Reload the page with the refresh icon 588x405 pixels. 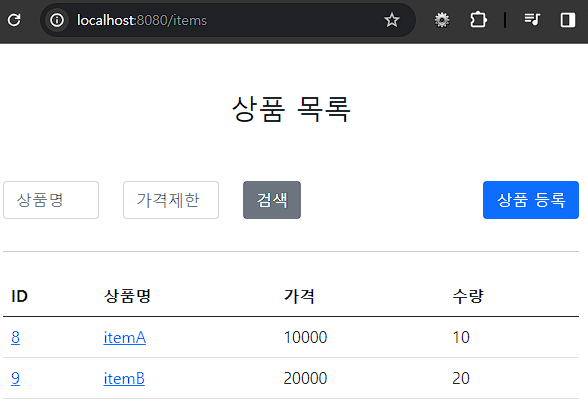[x=14, y=20]
